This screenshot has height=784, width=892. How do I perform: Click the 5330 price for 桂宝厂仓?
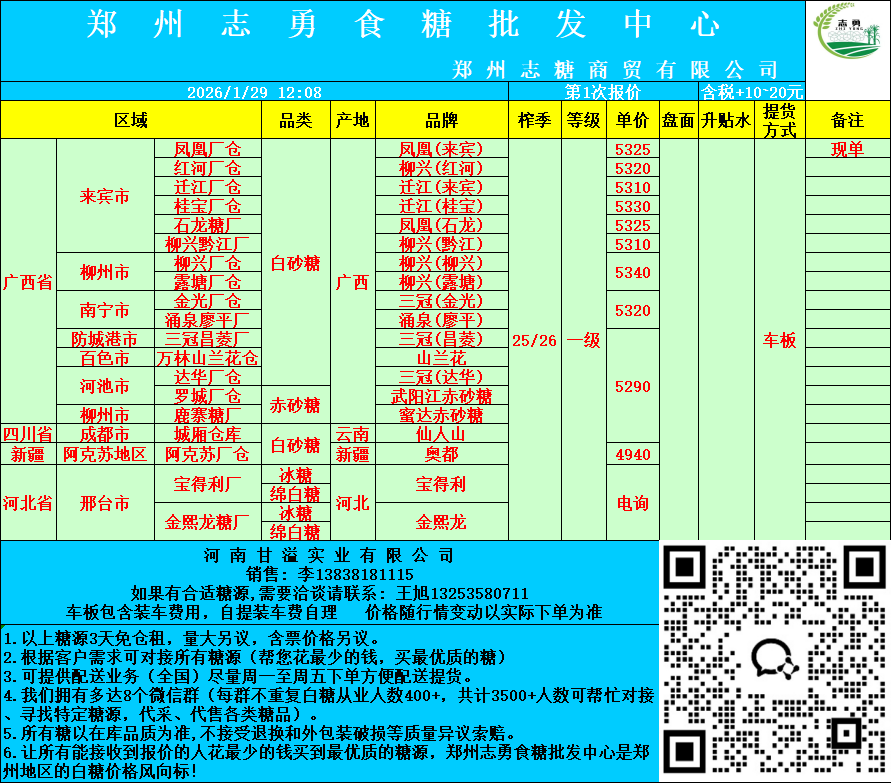(x=632, y=206)
